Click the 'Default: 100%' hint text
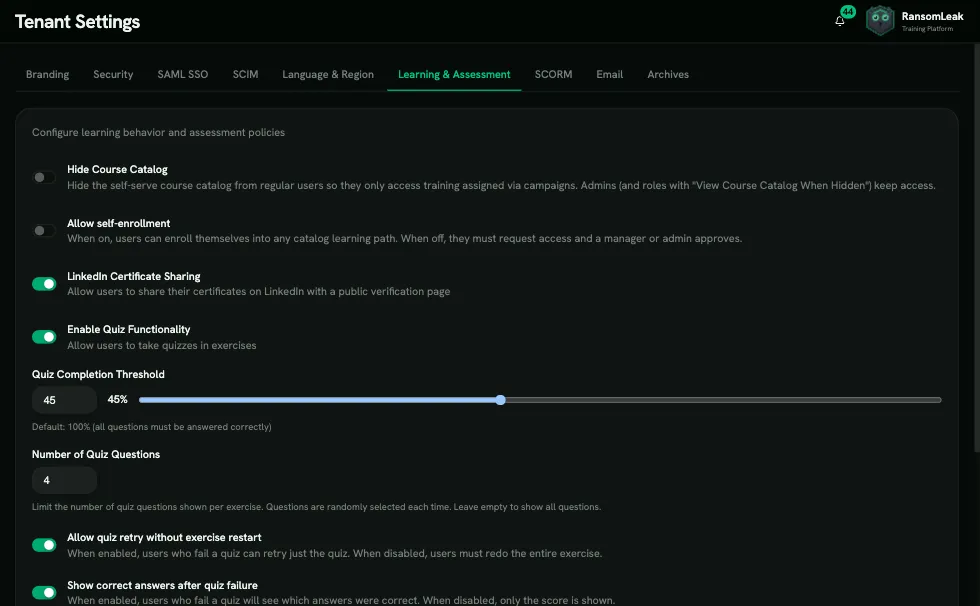Viewport: 980px width, 606px height. click(x=152, y=427)
